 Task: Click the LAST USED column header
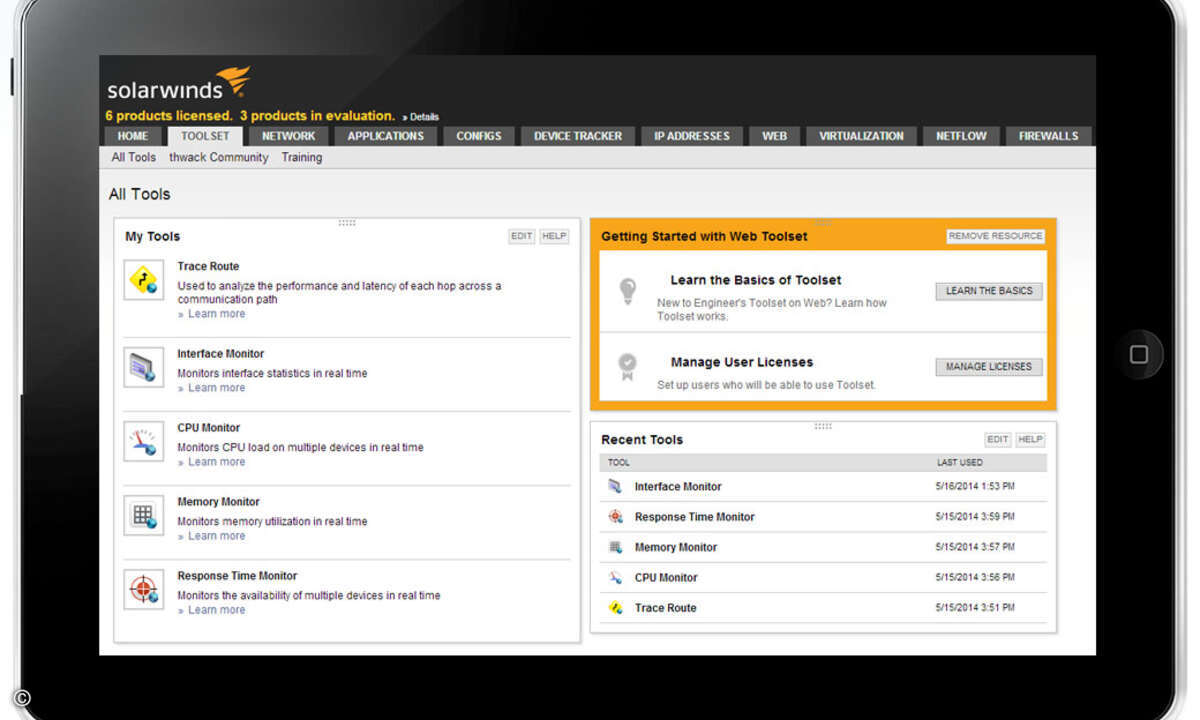point(960,463)
